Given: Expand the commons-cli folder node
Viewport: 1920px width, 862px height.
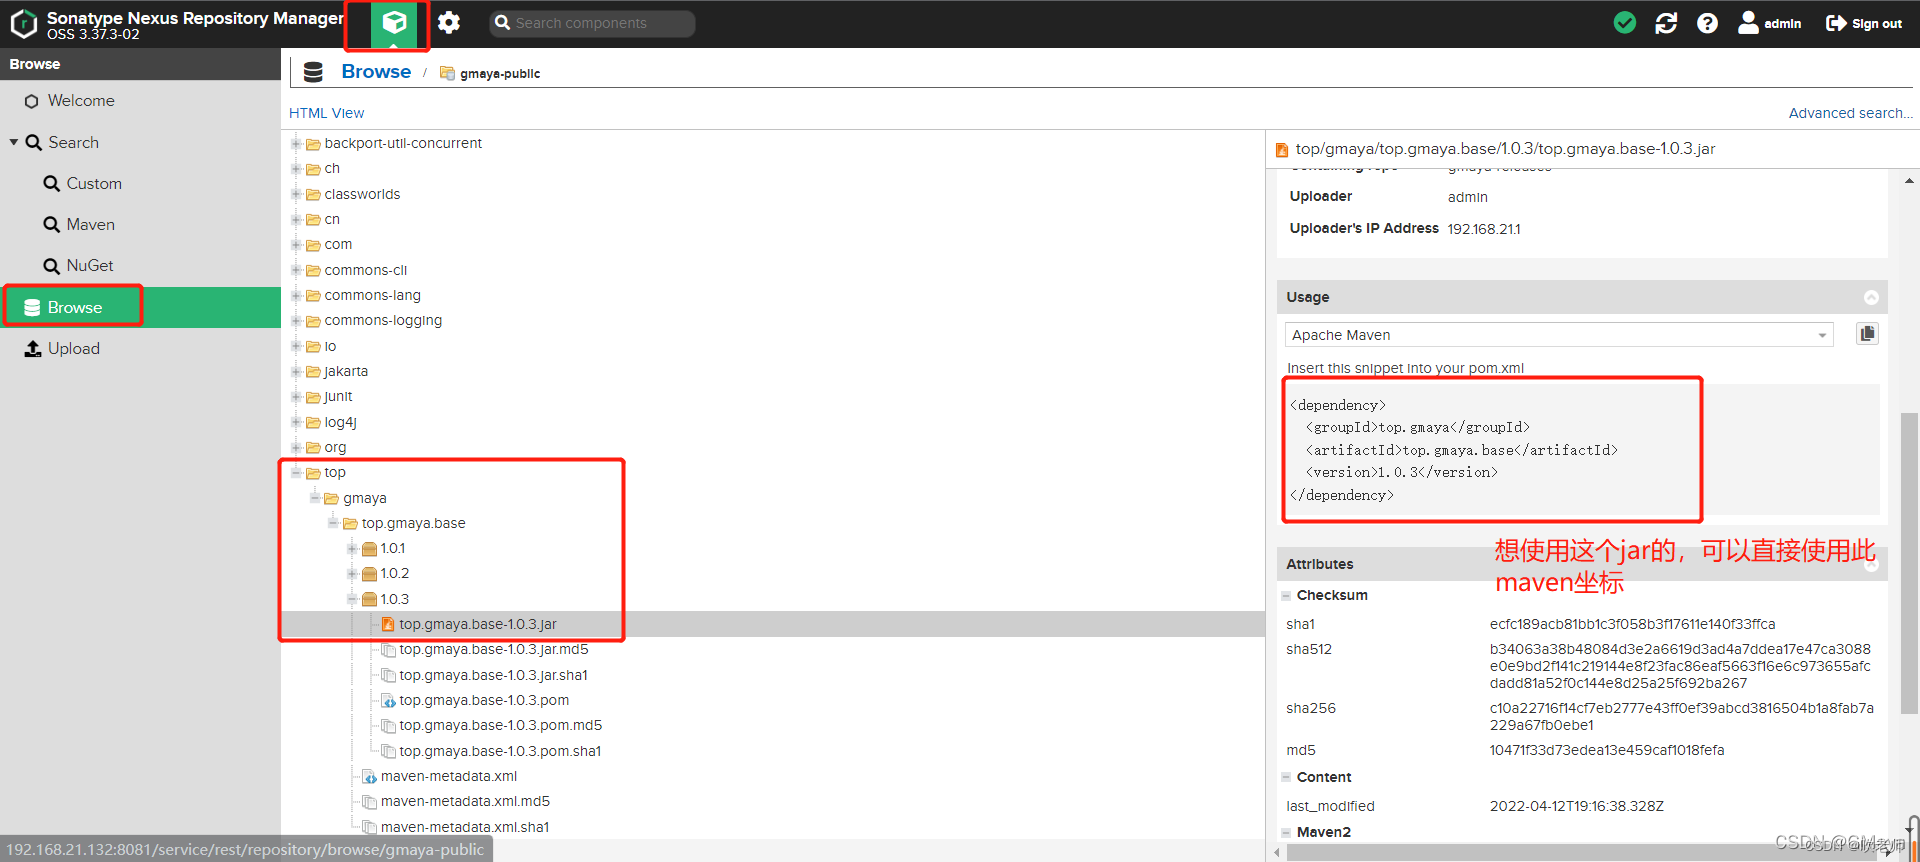Looking at the screenshot, I should click(296, 270).
